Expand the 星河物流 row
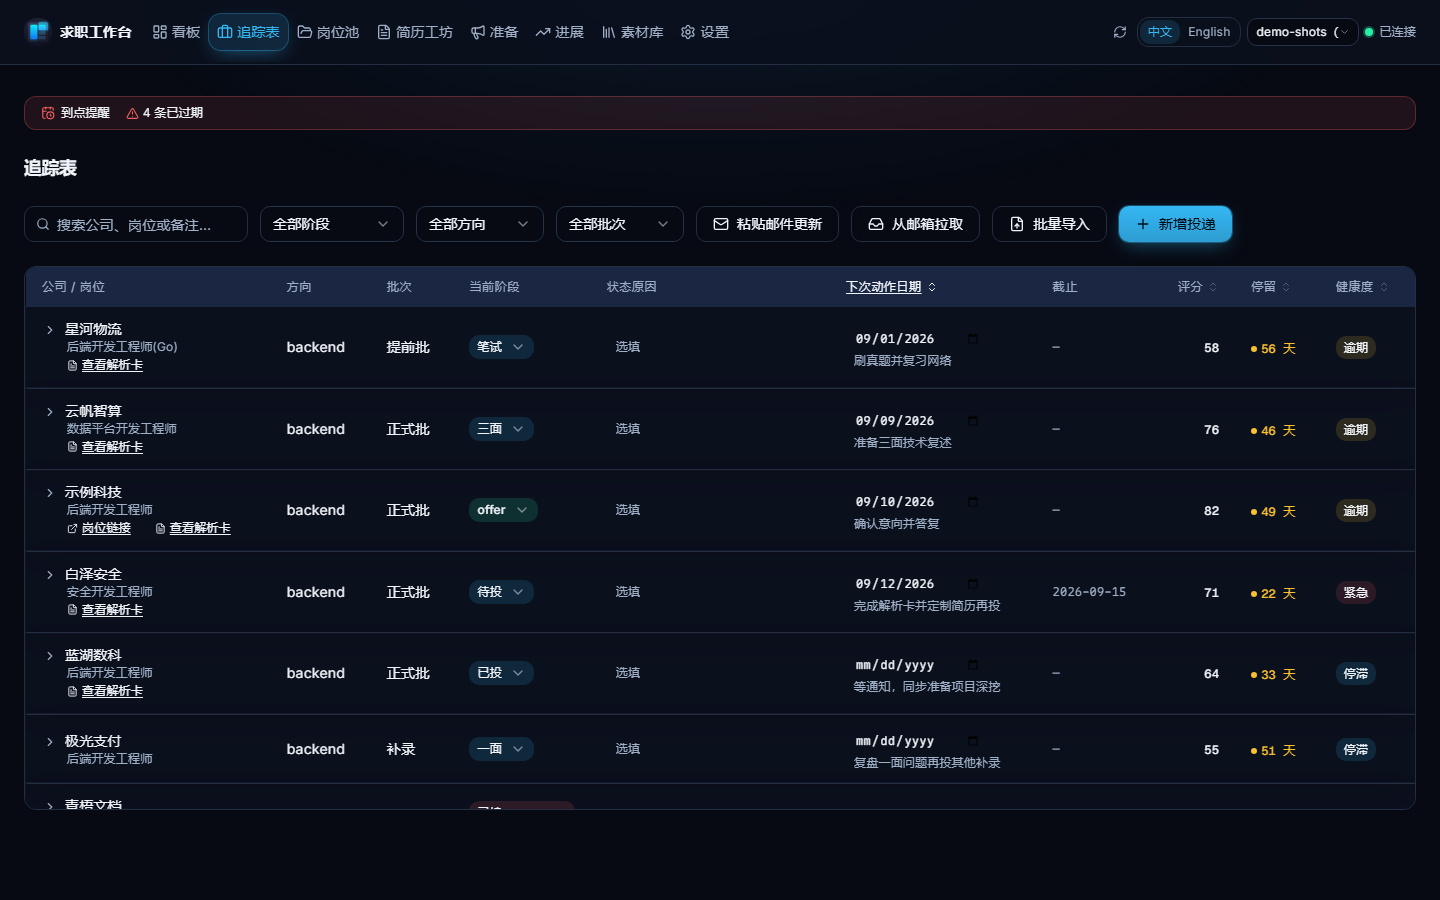Viewport: 1440px width, 900px height. [x=50, y=330]
